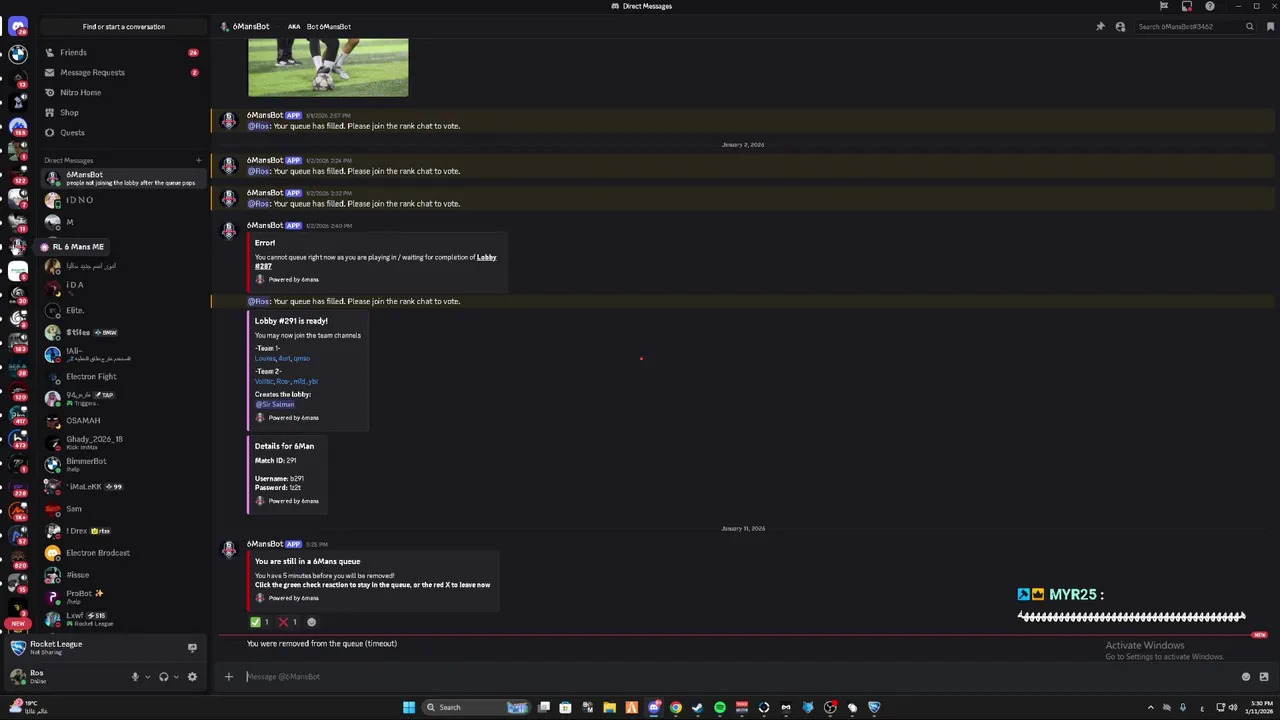Image resolution: width=1280 pixels, height=720 pixels.
Task: Add a reaction with smiley icon
Action: (311, 622)
